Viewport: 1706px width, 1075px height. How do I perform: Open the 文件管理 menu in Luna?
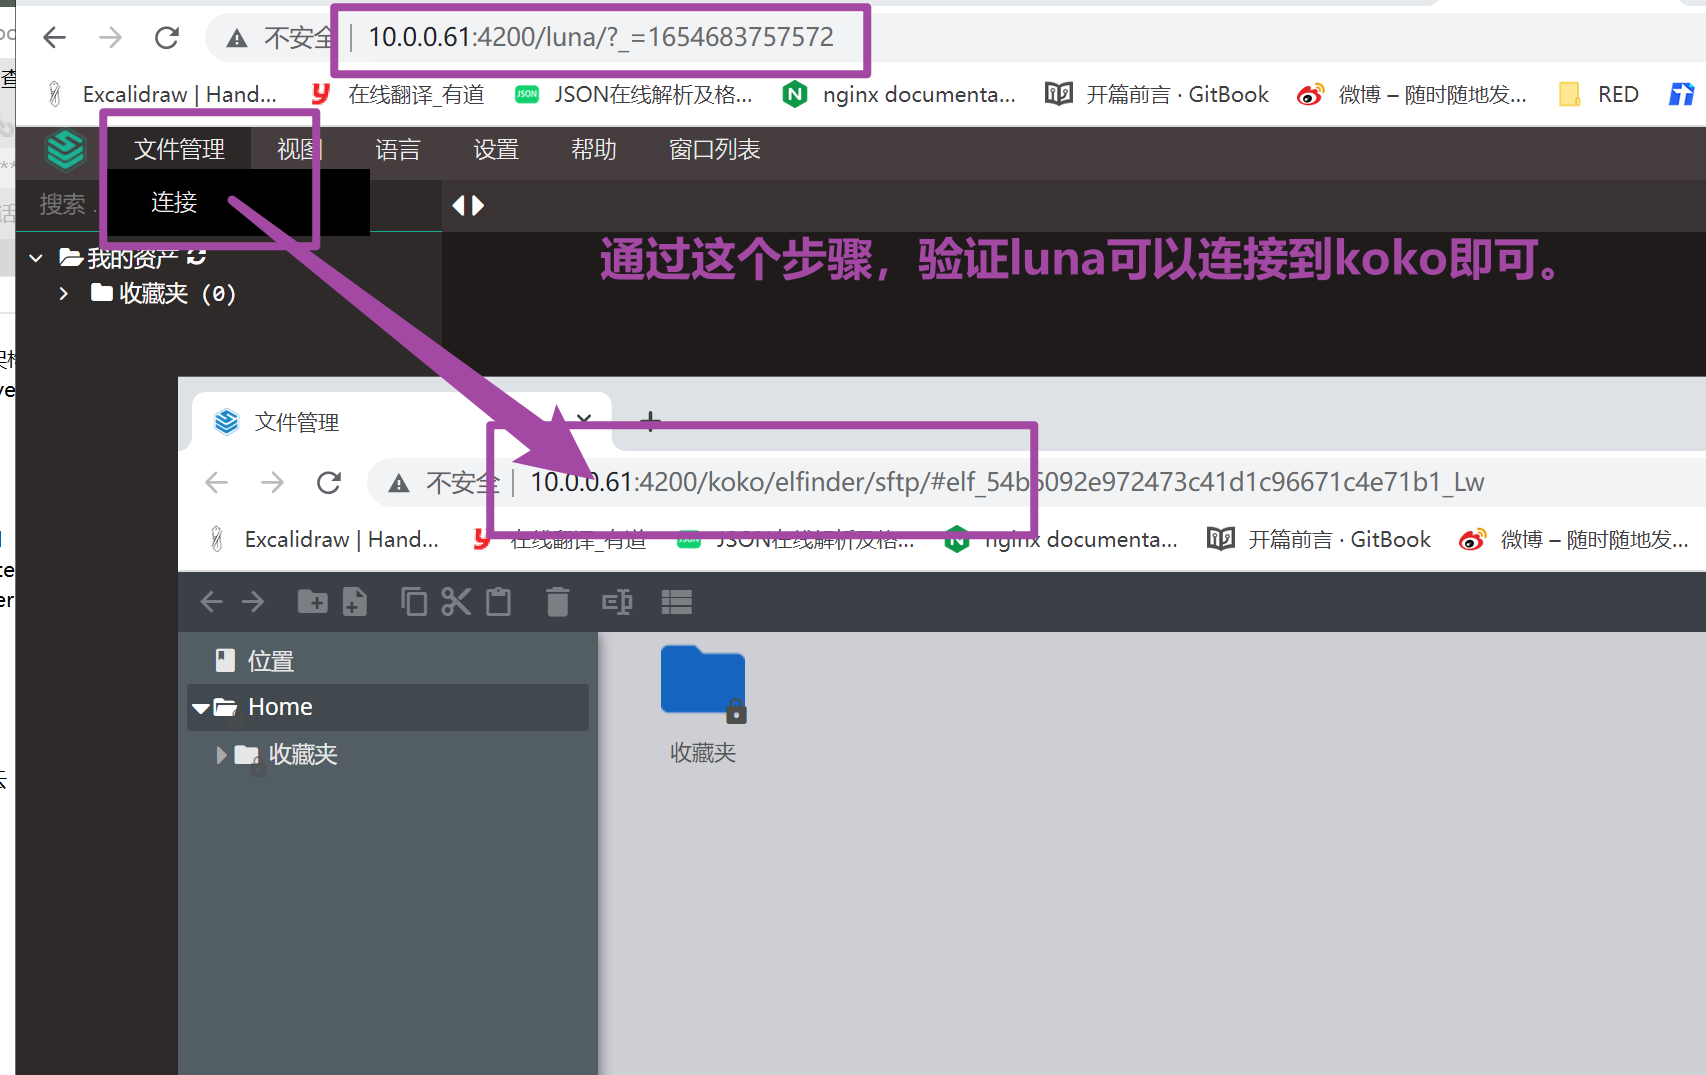point(179,149)
